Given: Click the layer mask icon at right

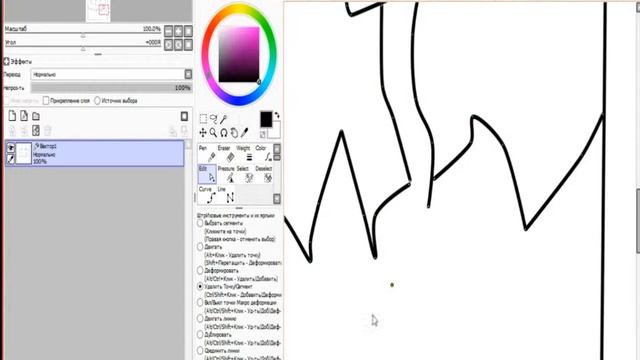Looking at the screenshot, I should [x=184, y=116].
